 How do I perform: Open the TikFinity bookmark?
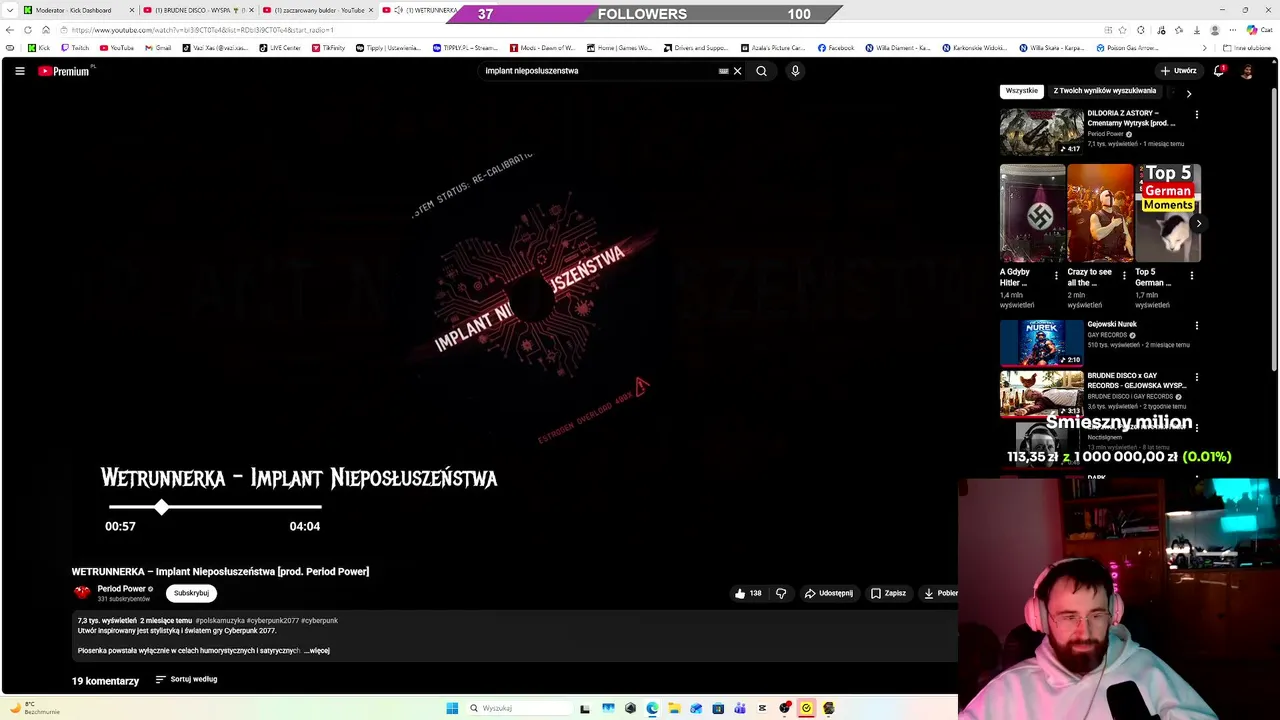click(x=328, y=48)
